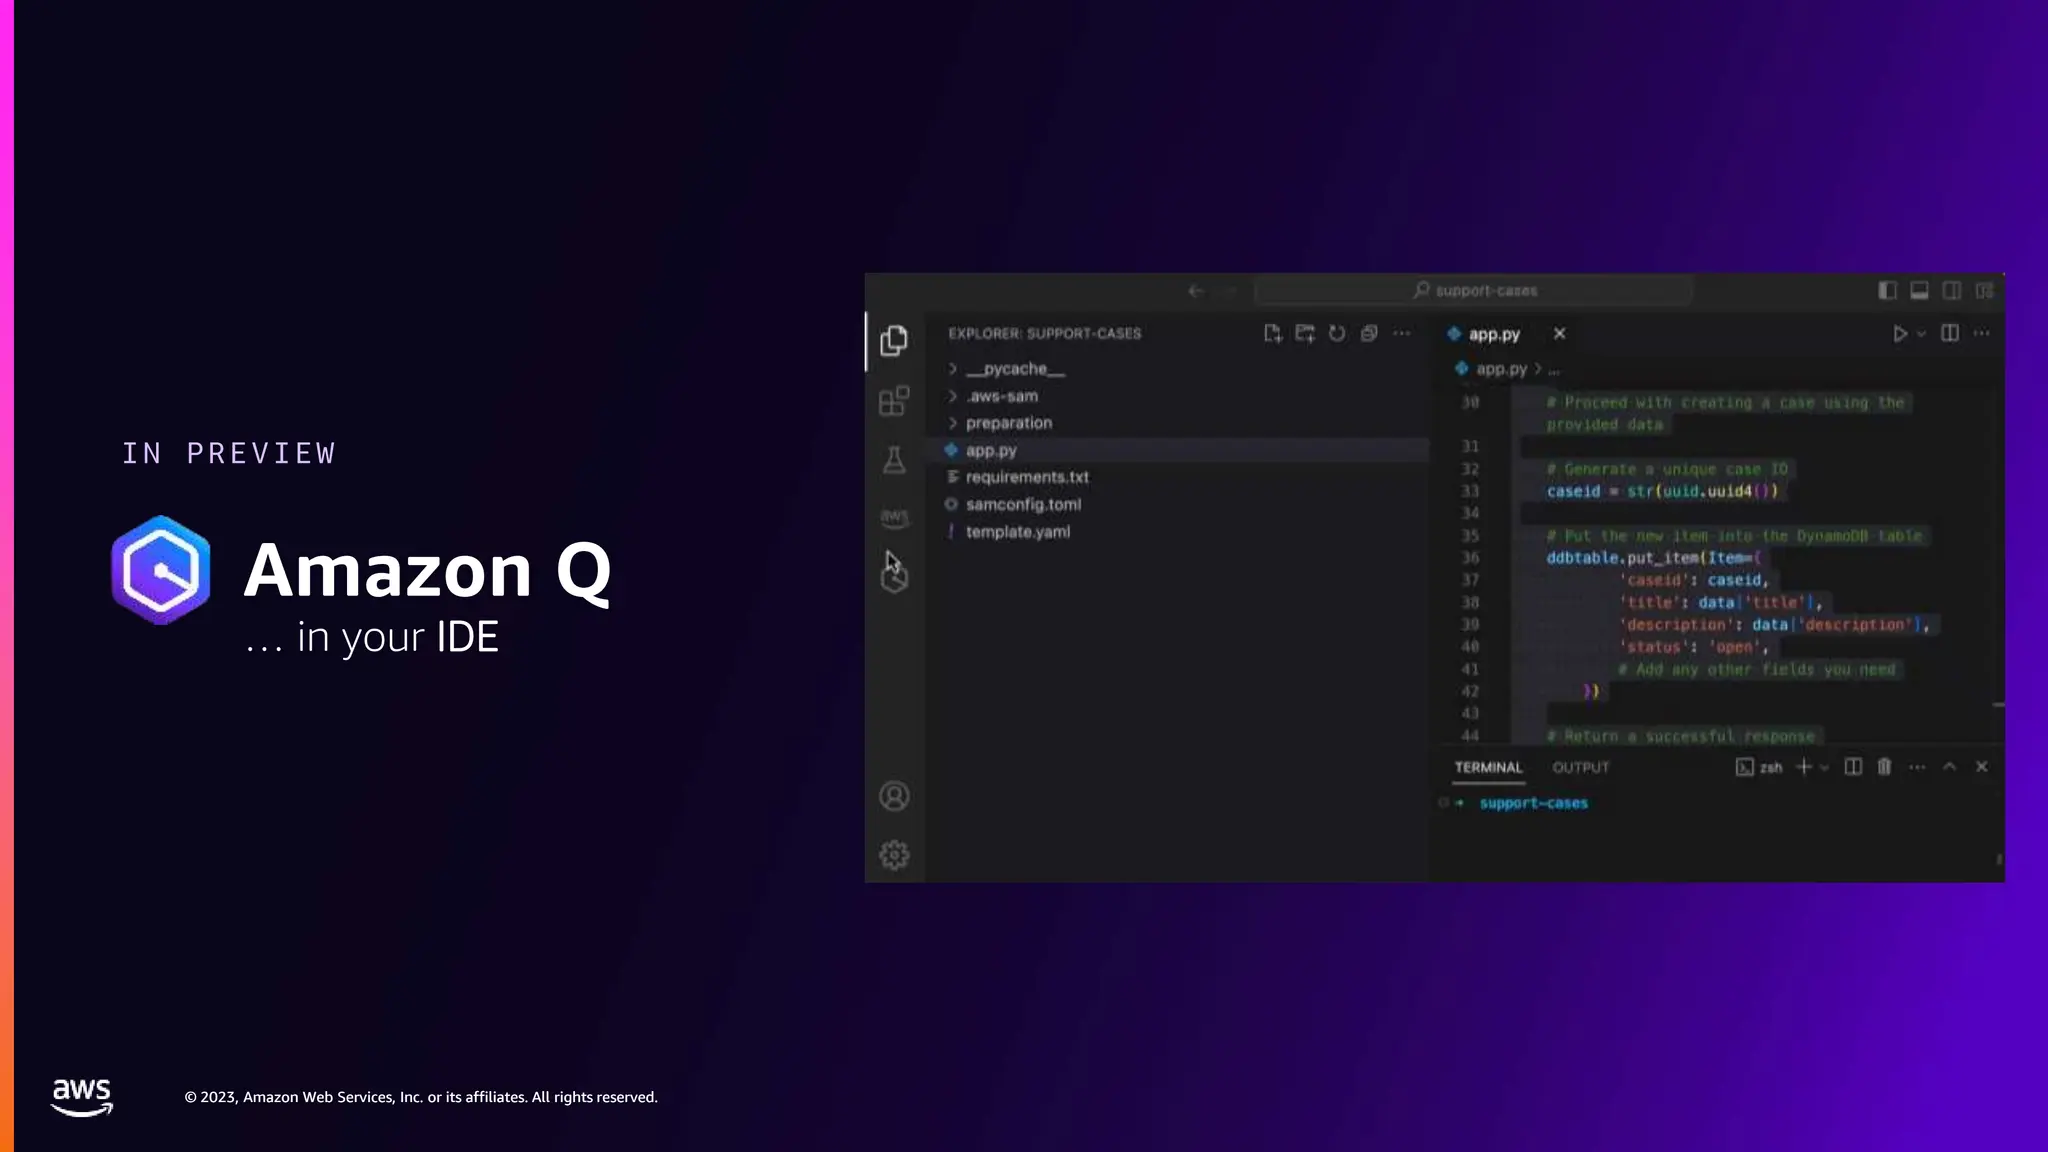Click the support-cases search box
2048x1152 pixels.
coord(1473,291)
